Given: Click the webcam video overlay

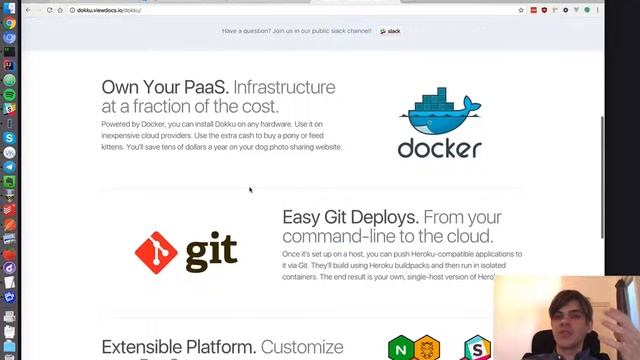Looking at the screenshot, I should (567, 318).
